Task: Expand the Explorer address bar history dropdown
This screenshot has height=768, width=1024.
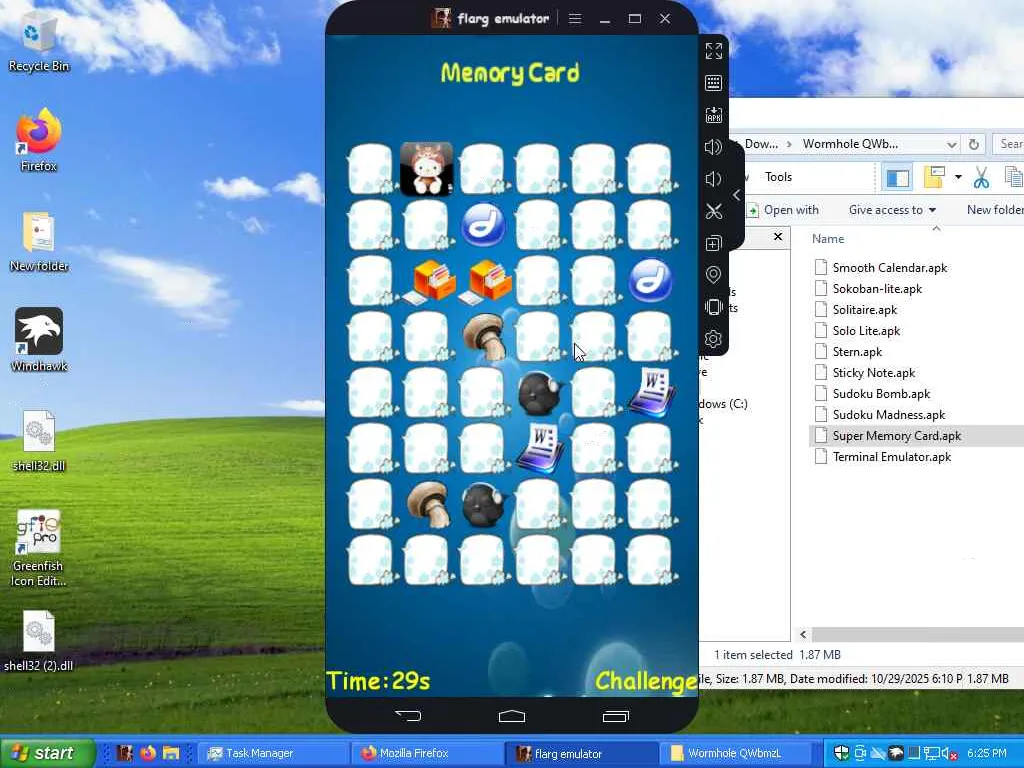Action: tap(952, 144)
